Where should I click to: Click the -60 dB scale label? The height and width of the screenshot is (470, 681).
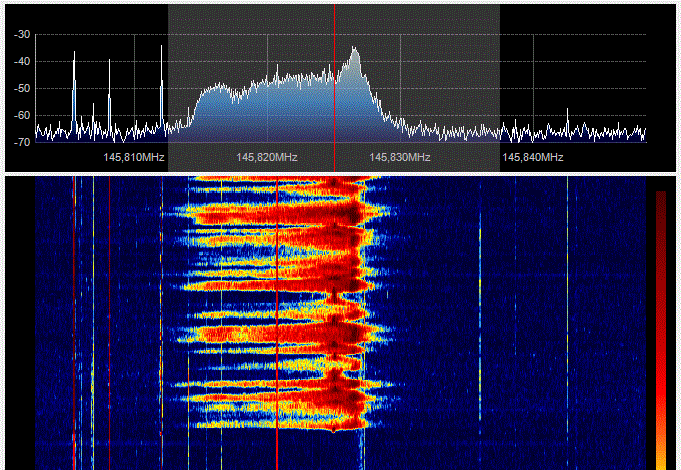22,116
